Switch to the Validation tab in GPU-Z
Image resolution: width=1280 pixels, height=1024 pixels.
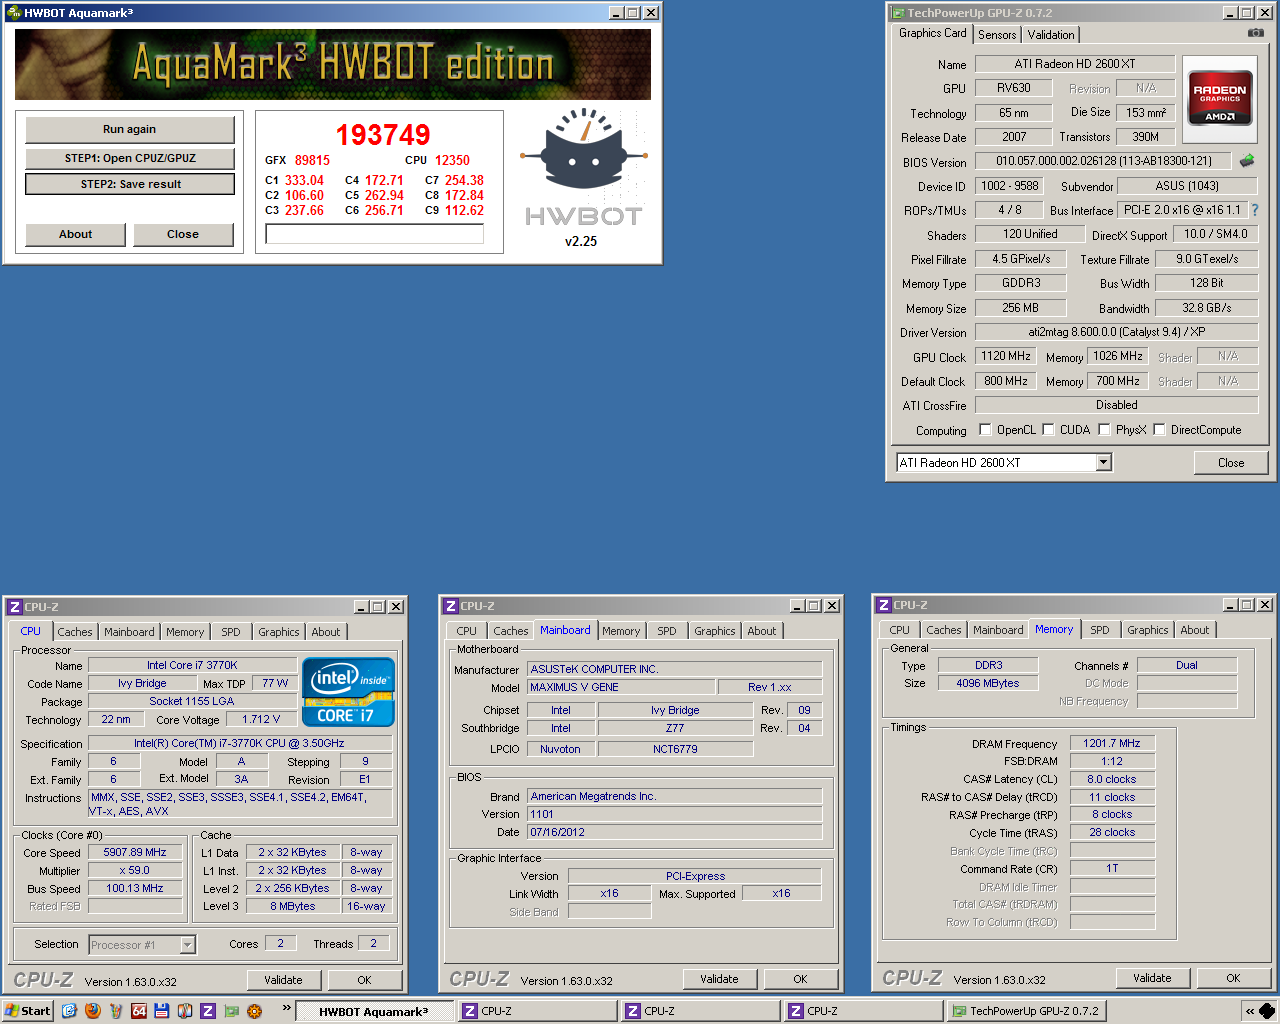1051,35
